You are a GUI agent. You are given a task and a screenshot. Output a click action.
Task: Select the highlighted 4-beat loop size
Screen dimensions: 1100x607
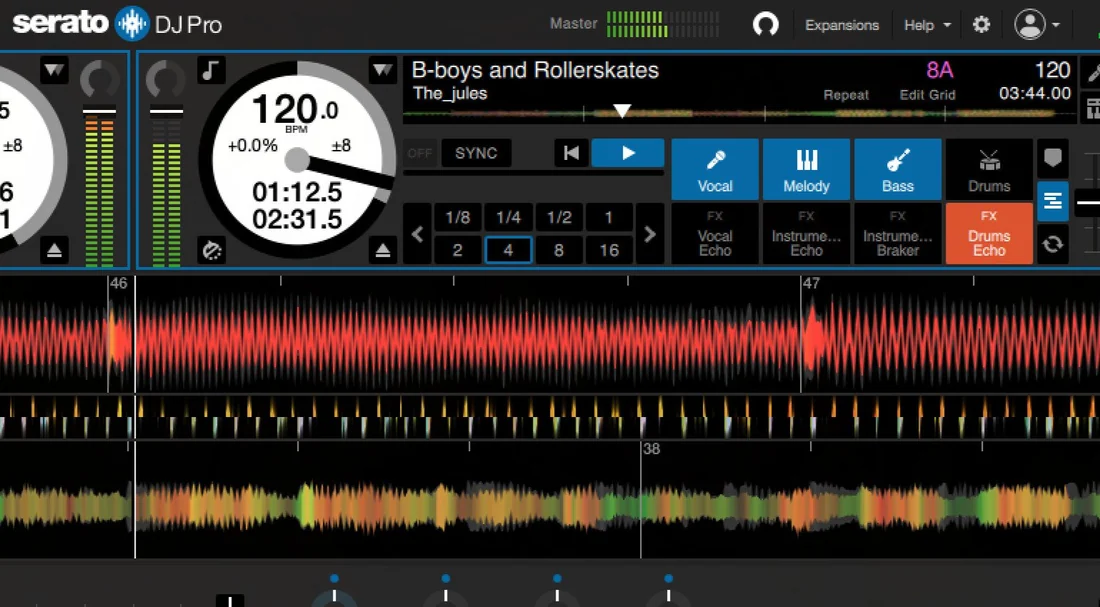click(508, 250)
